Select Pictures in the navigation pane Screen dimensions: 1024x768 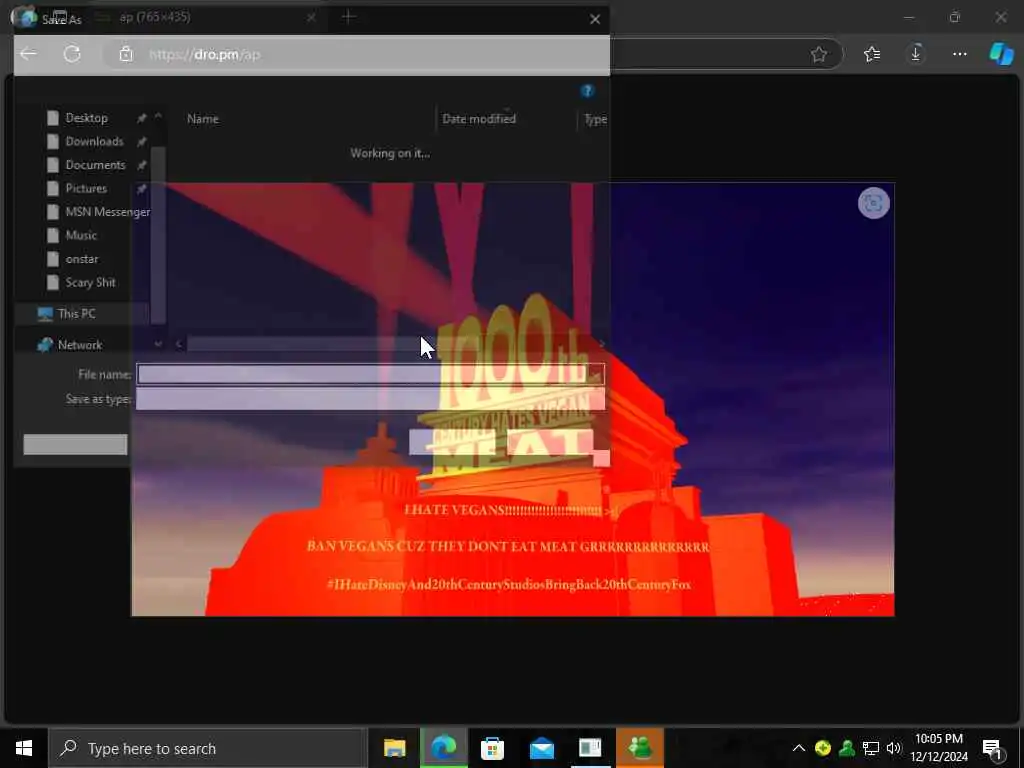tap(85, 189)
